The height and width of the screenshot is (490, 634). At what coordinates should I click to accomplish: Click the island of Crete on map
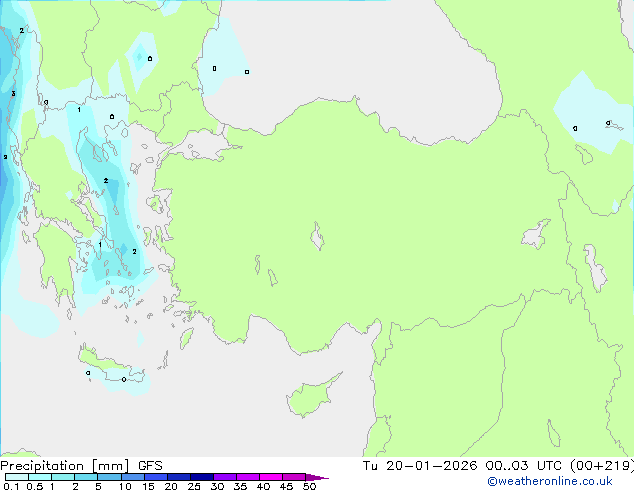111,365
